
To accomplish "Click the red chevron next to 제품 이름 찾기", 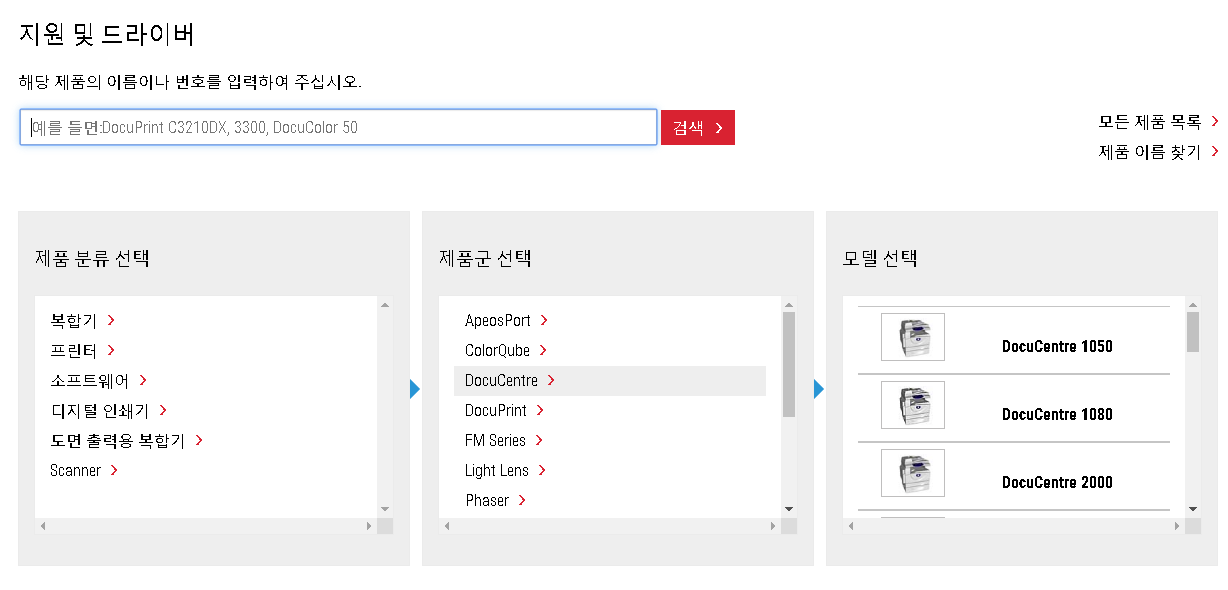I will coord(1215,152).
